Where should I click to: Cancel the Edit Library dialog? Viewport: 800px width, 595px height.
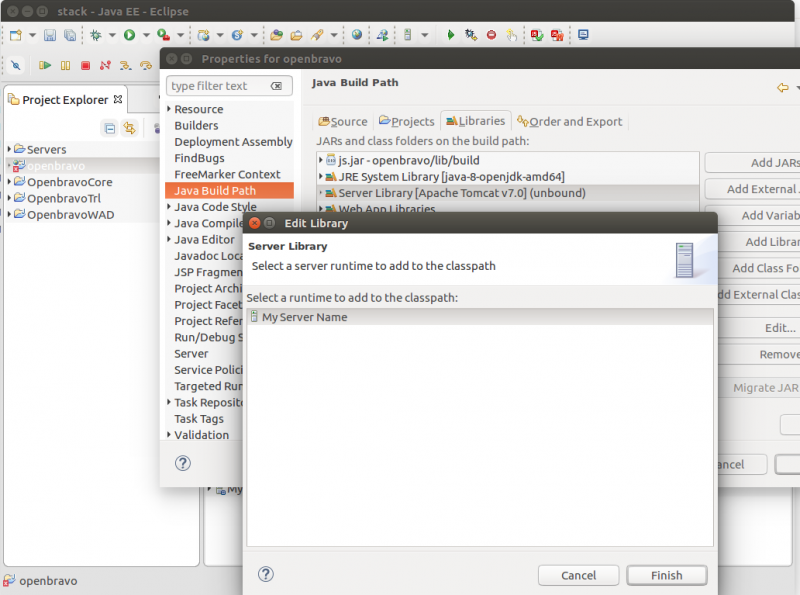click(x=578, y=575)
